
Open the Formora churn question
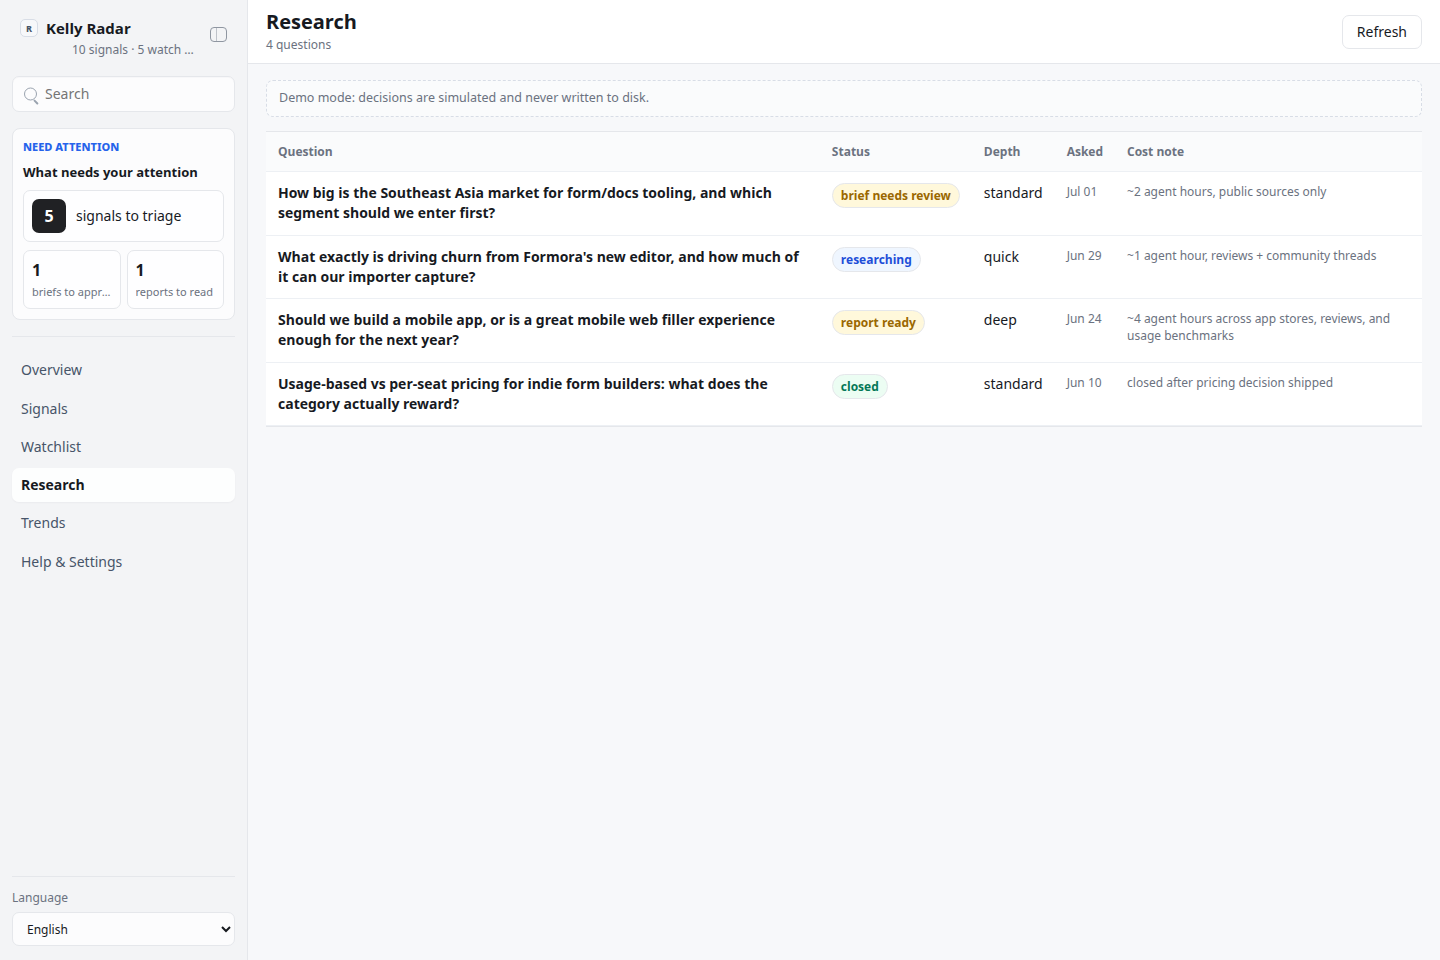539,267
